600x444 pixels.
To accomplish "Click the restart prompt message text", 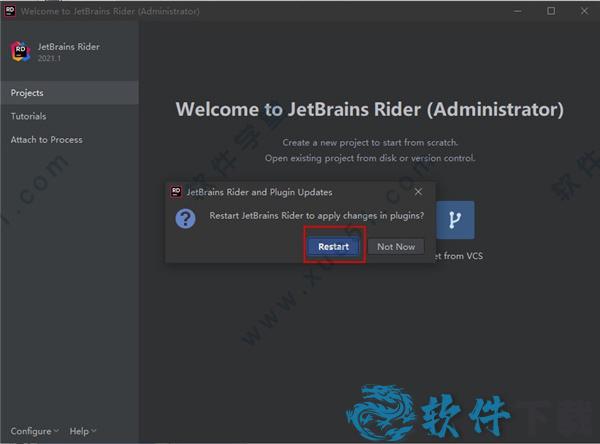I will [x=316, y=216].
